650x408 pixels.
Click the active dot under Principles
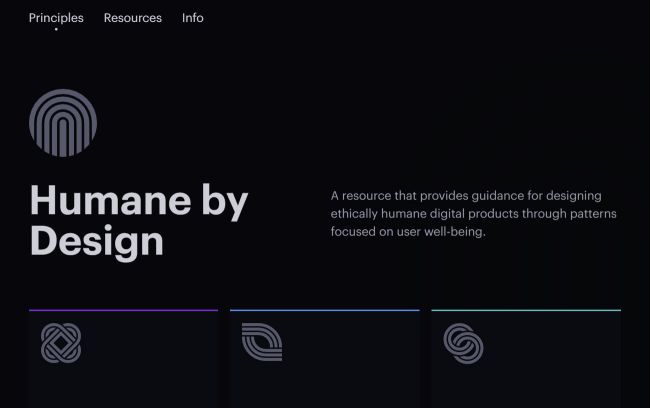(56, 30)
